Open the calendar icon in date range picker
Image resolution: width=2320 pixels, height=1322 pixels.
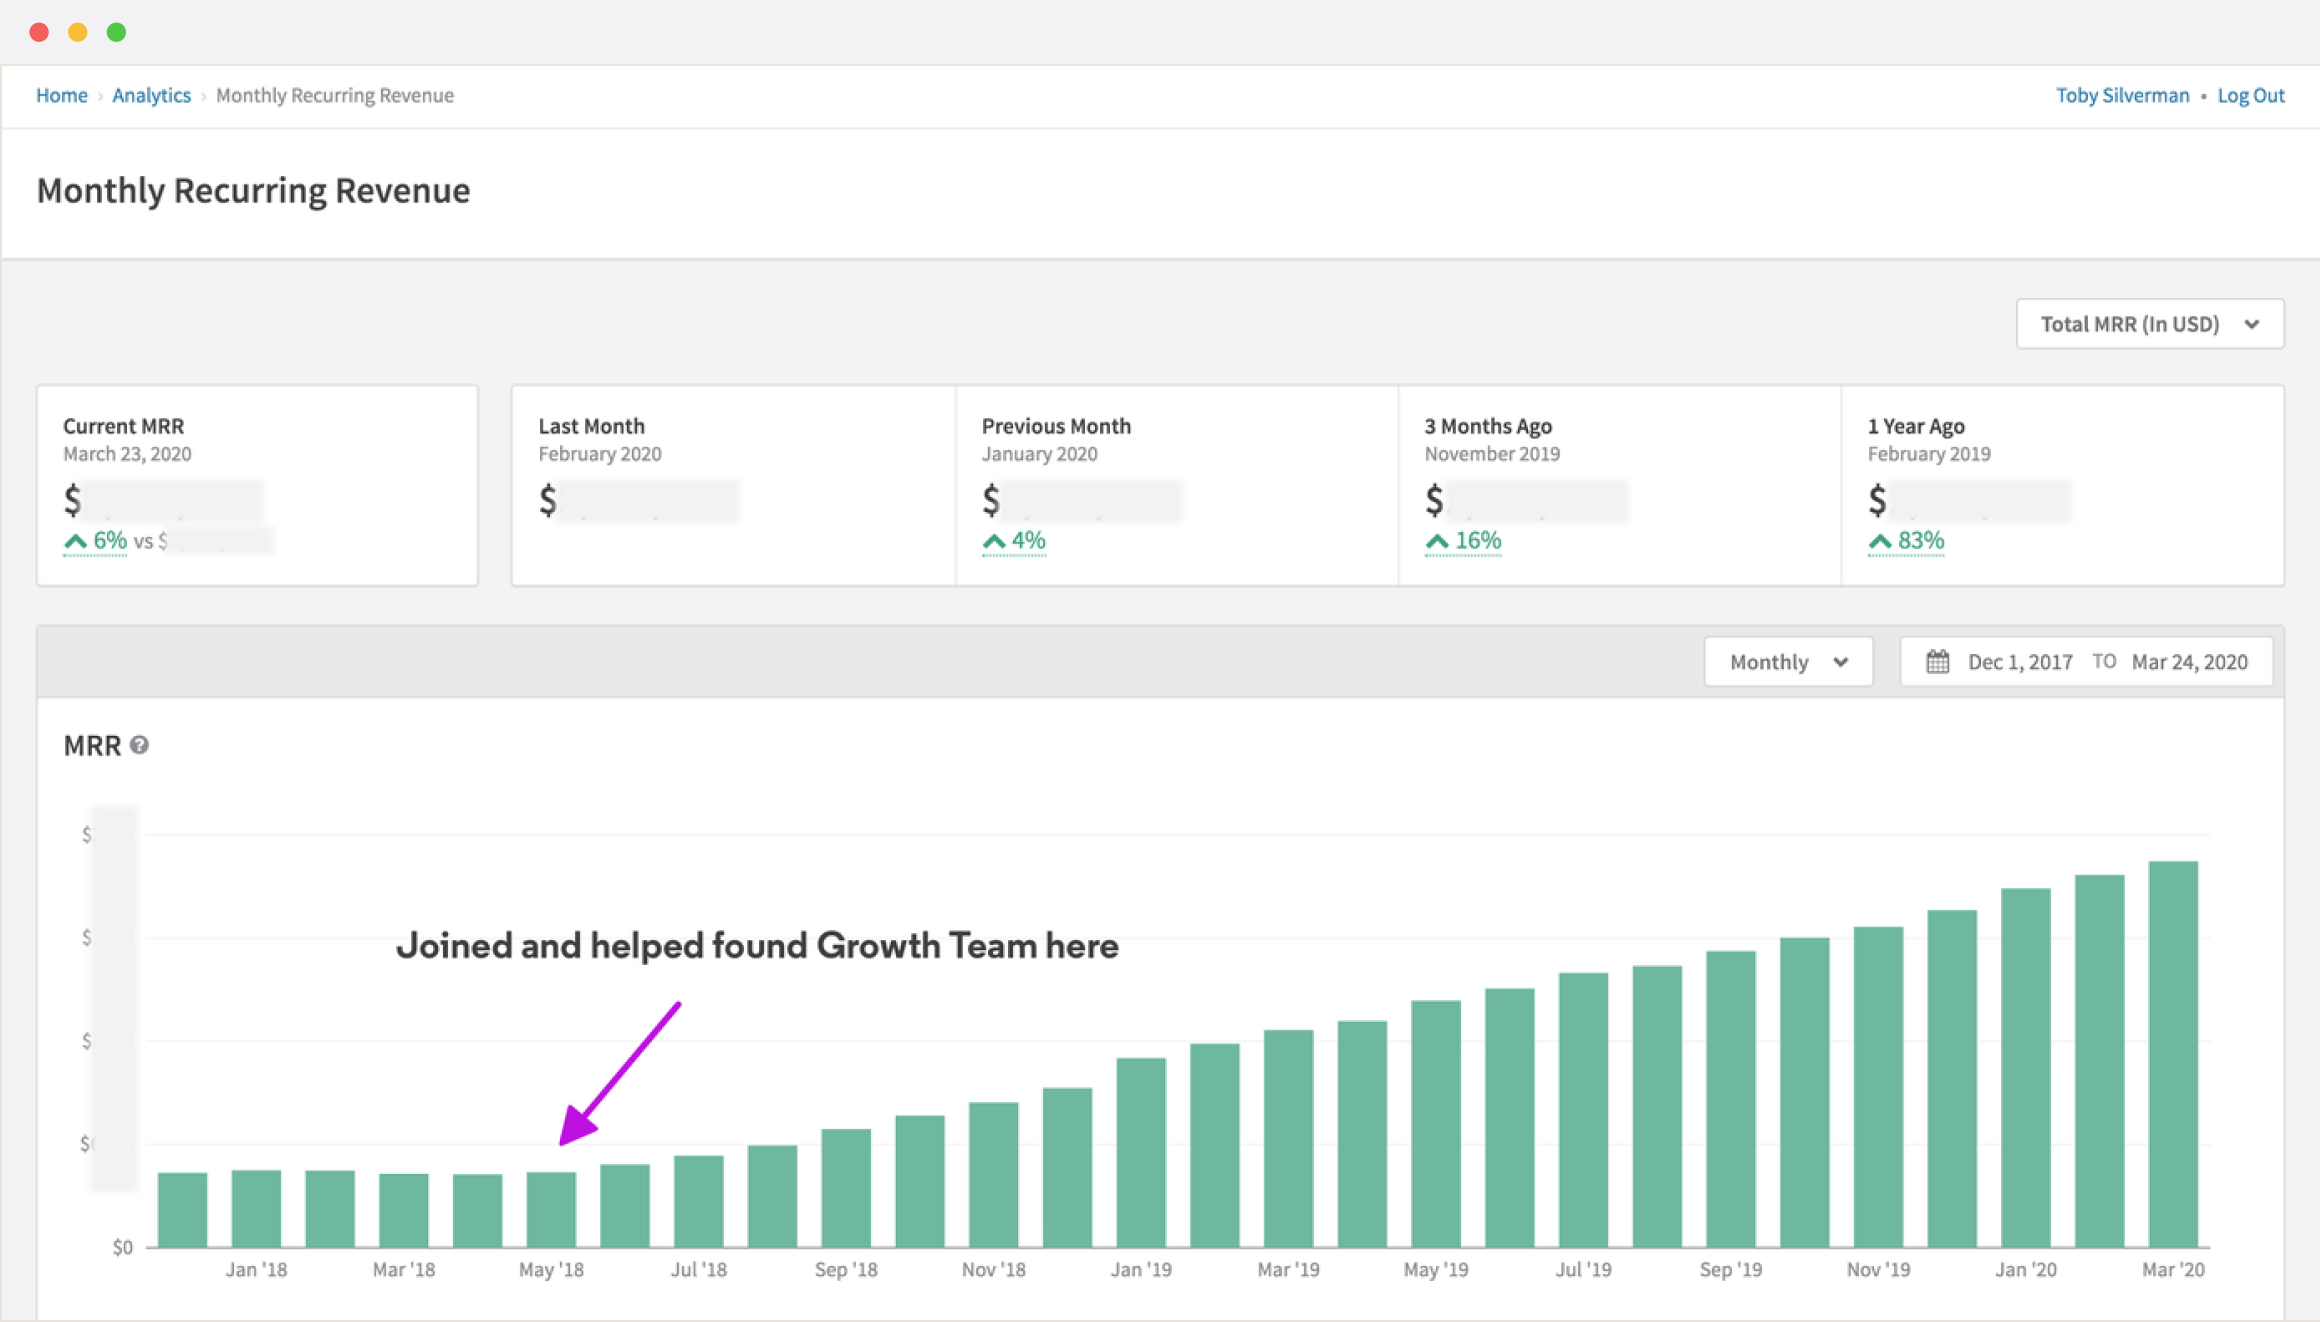pos(1938,661)
